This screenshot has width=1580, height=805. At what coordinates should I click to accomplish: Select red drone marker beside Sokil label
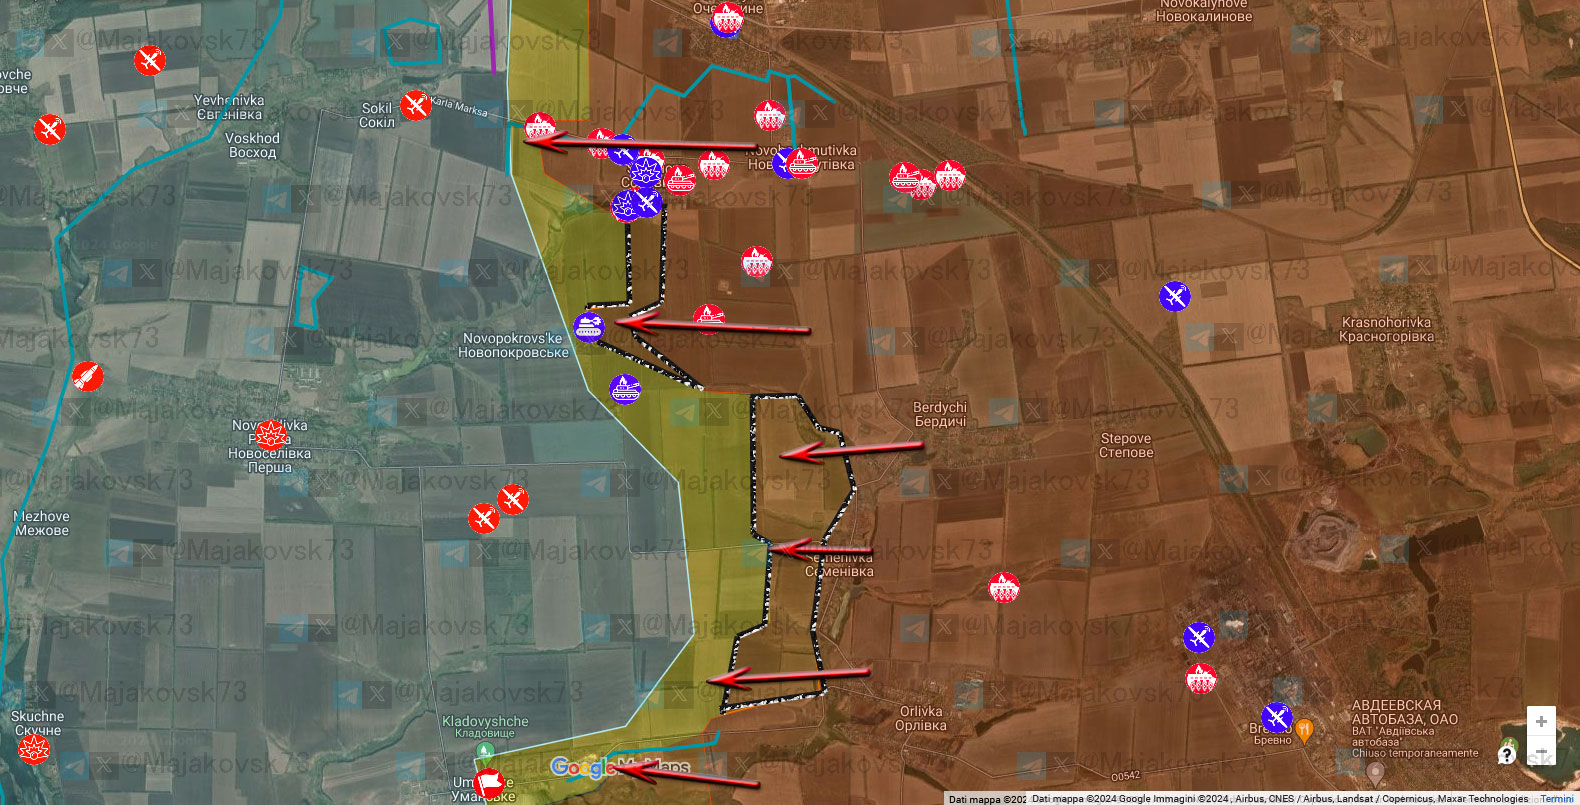tap(415, 104)
